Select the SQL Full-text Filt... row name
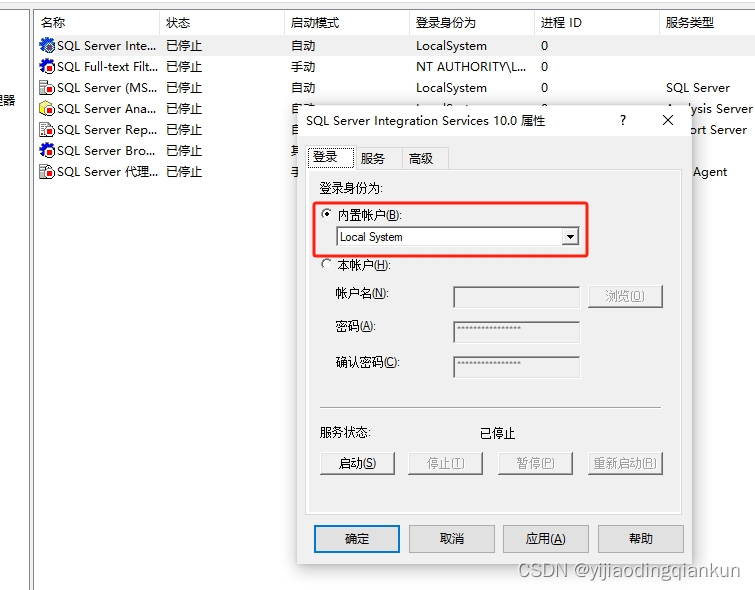Viewport: 755px width, 590px height. (x=107, y=66)
